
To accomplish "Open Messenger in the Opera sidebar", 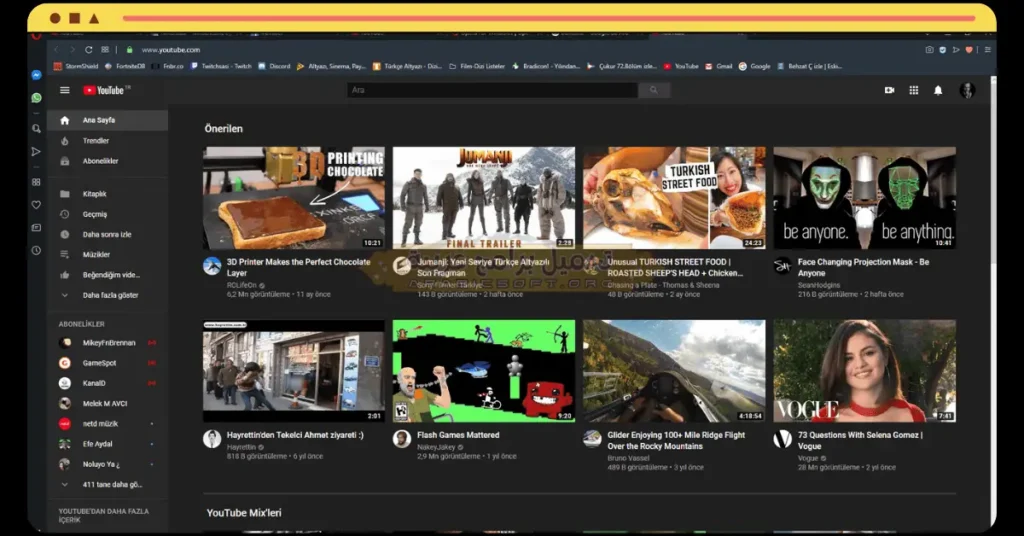I will point(37,75).
